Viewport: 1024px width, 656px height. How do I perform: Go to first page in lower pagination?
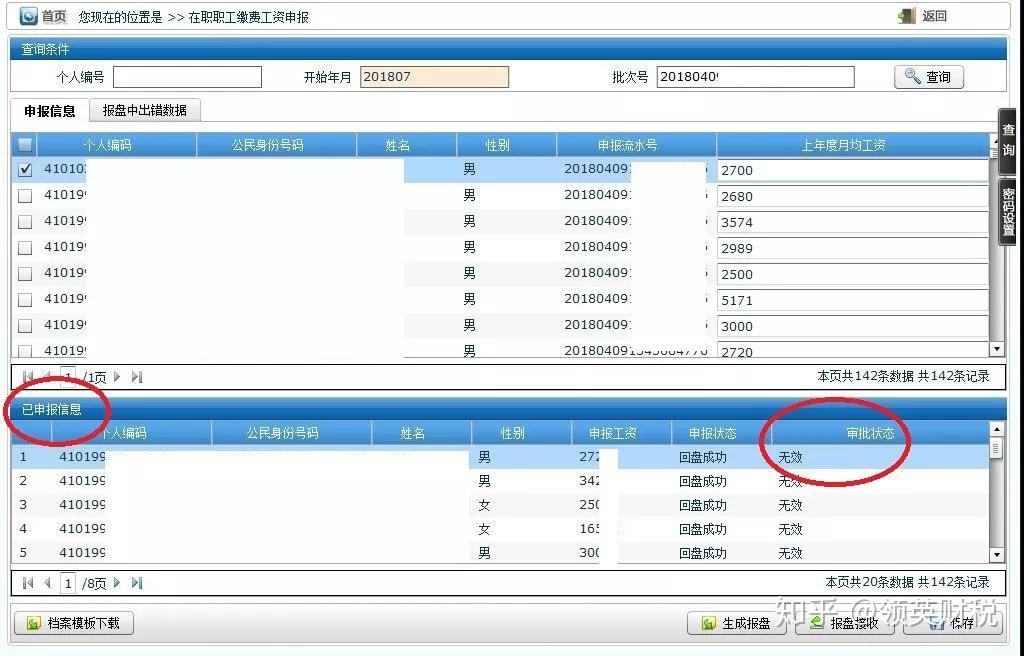click(27, 582)
